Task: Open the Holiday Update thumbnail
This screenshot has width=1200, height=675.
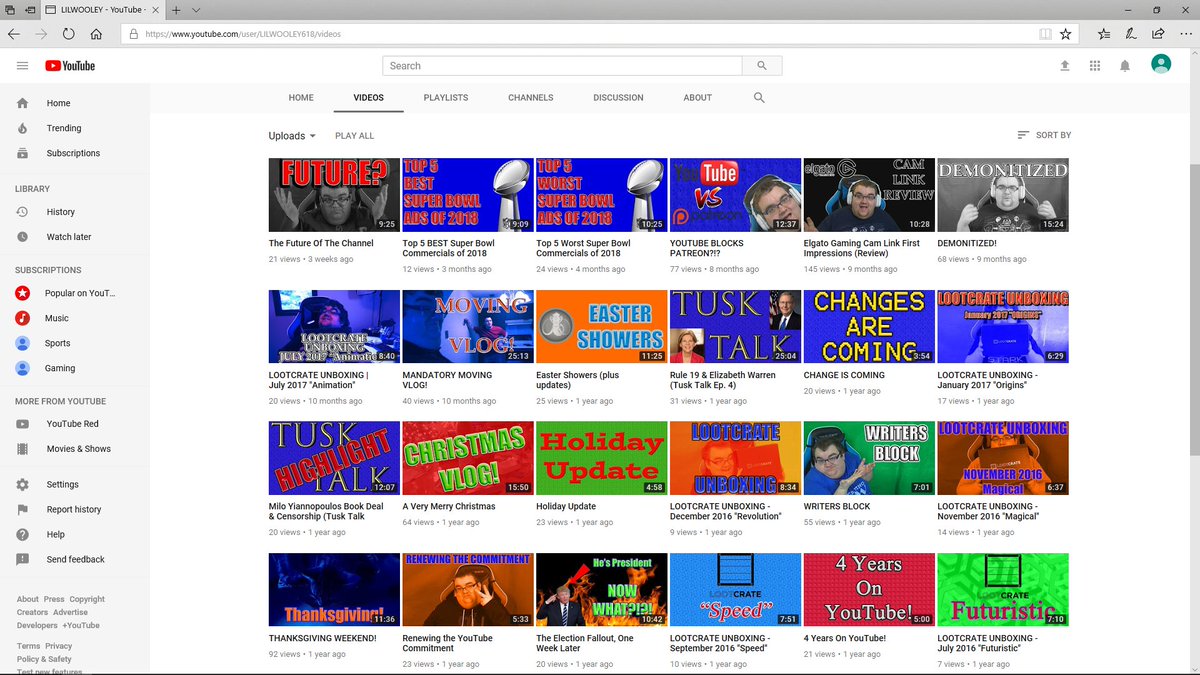Action: 601,458
